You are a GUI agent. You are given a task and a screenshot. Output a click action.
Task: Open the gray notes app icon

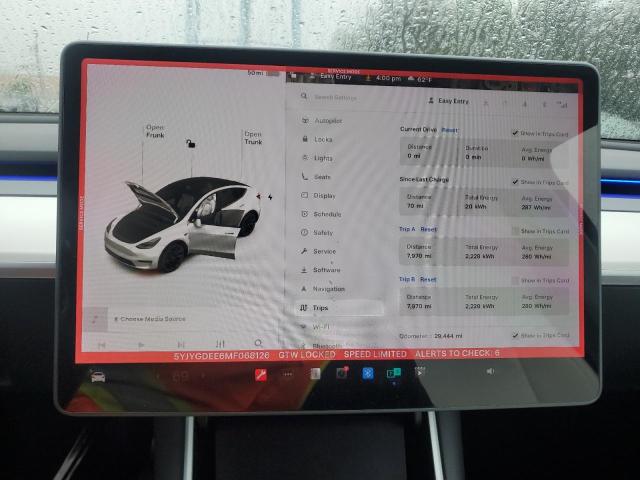[x=316, y=374]
